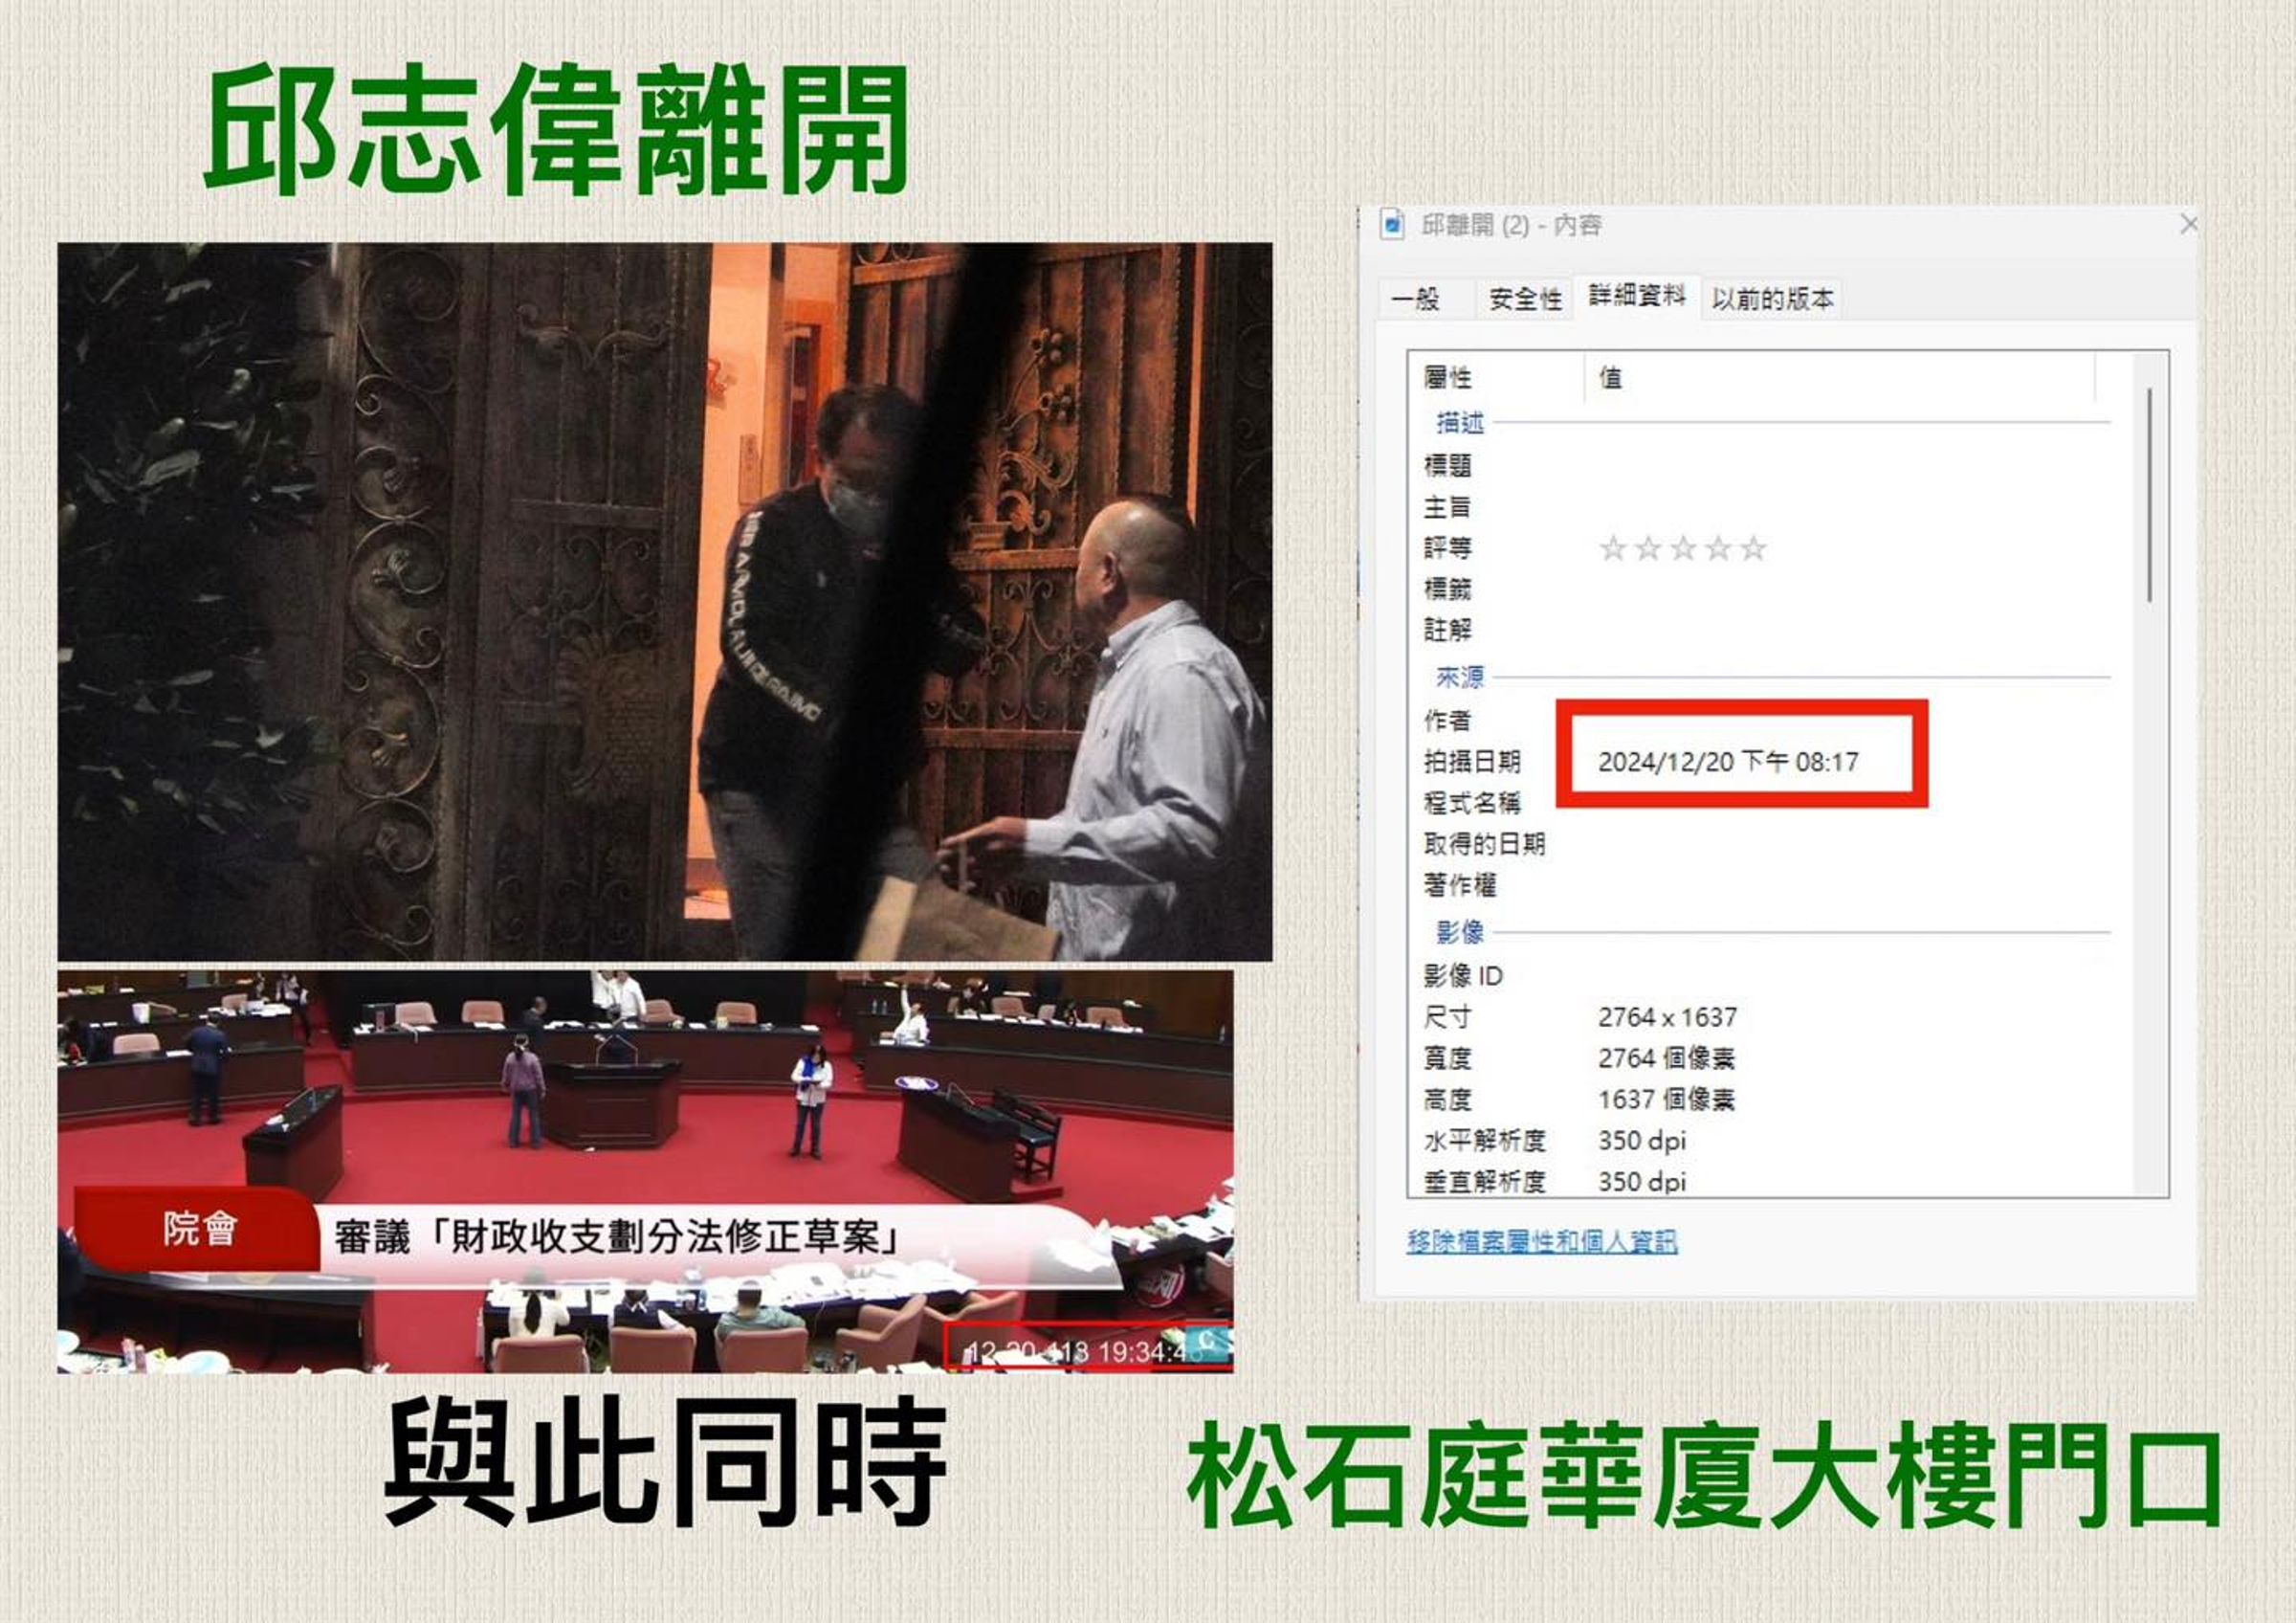The width and height of the screenshot is (2296, 1623).
Task: Click the 與此同時 black caption
Action: click(665, 1461)
